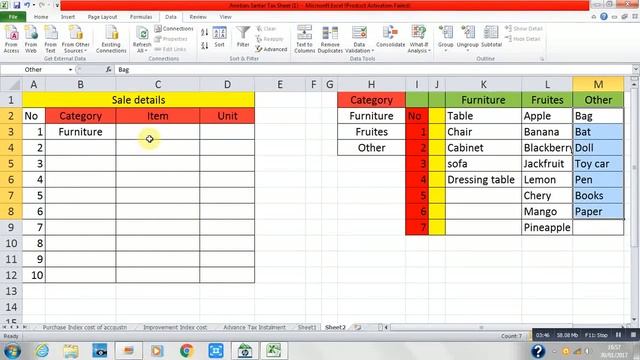Open the Outline dialog launcher
The image size is (640, 360).
[x=542, y=59]
